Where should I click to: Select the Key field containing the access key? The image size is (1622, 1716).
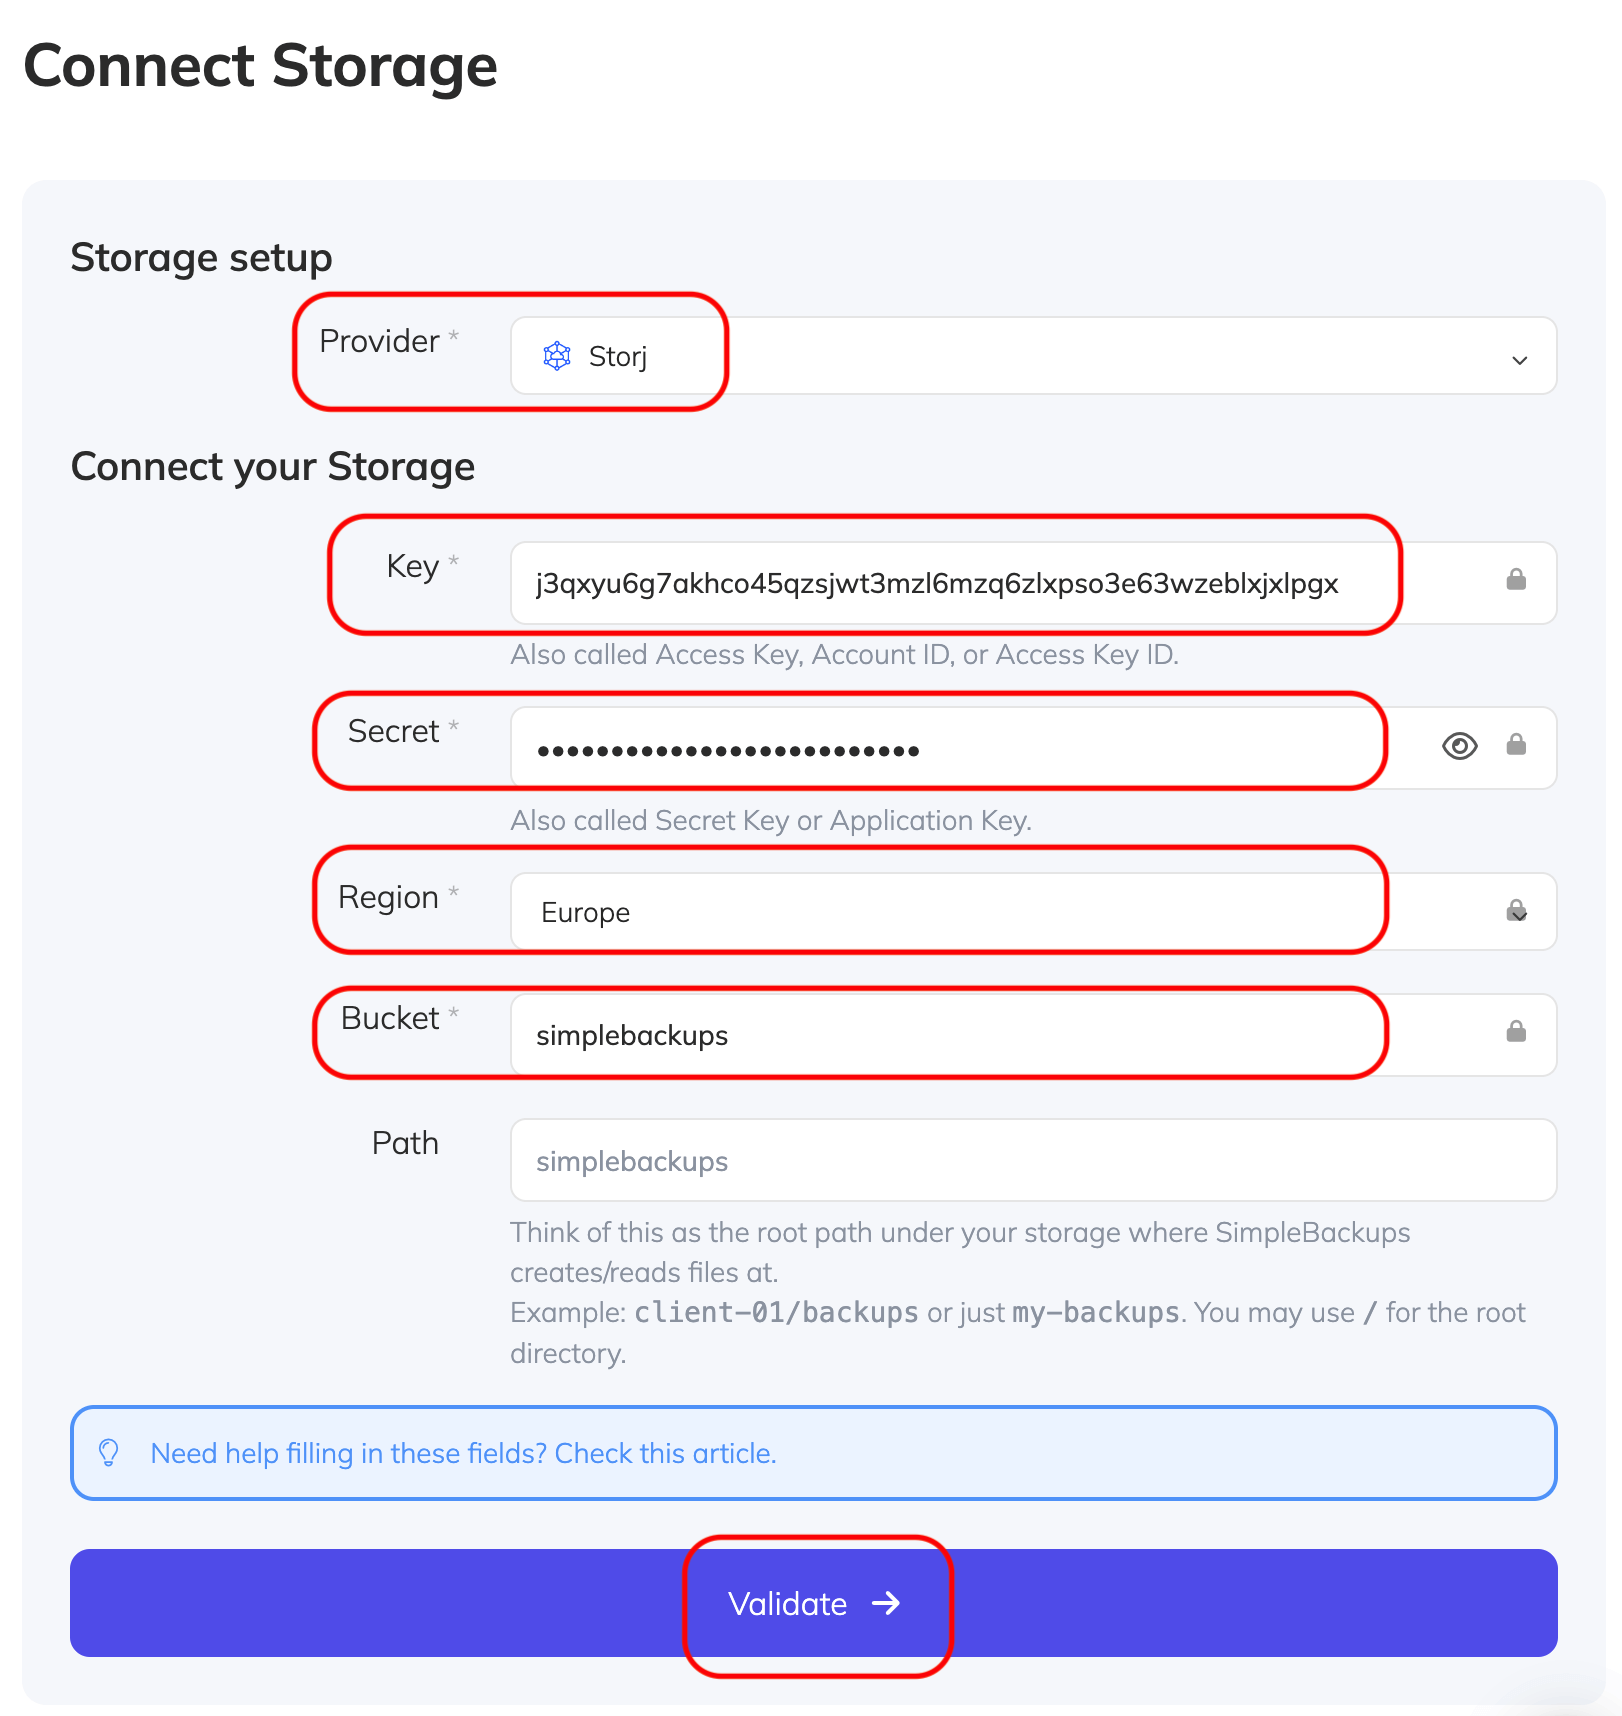click(950, 583)
